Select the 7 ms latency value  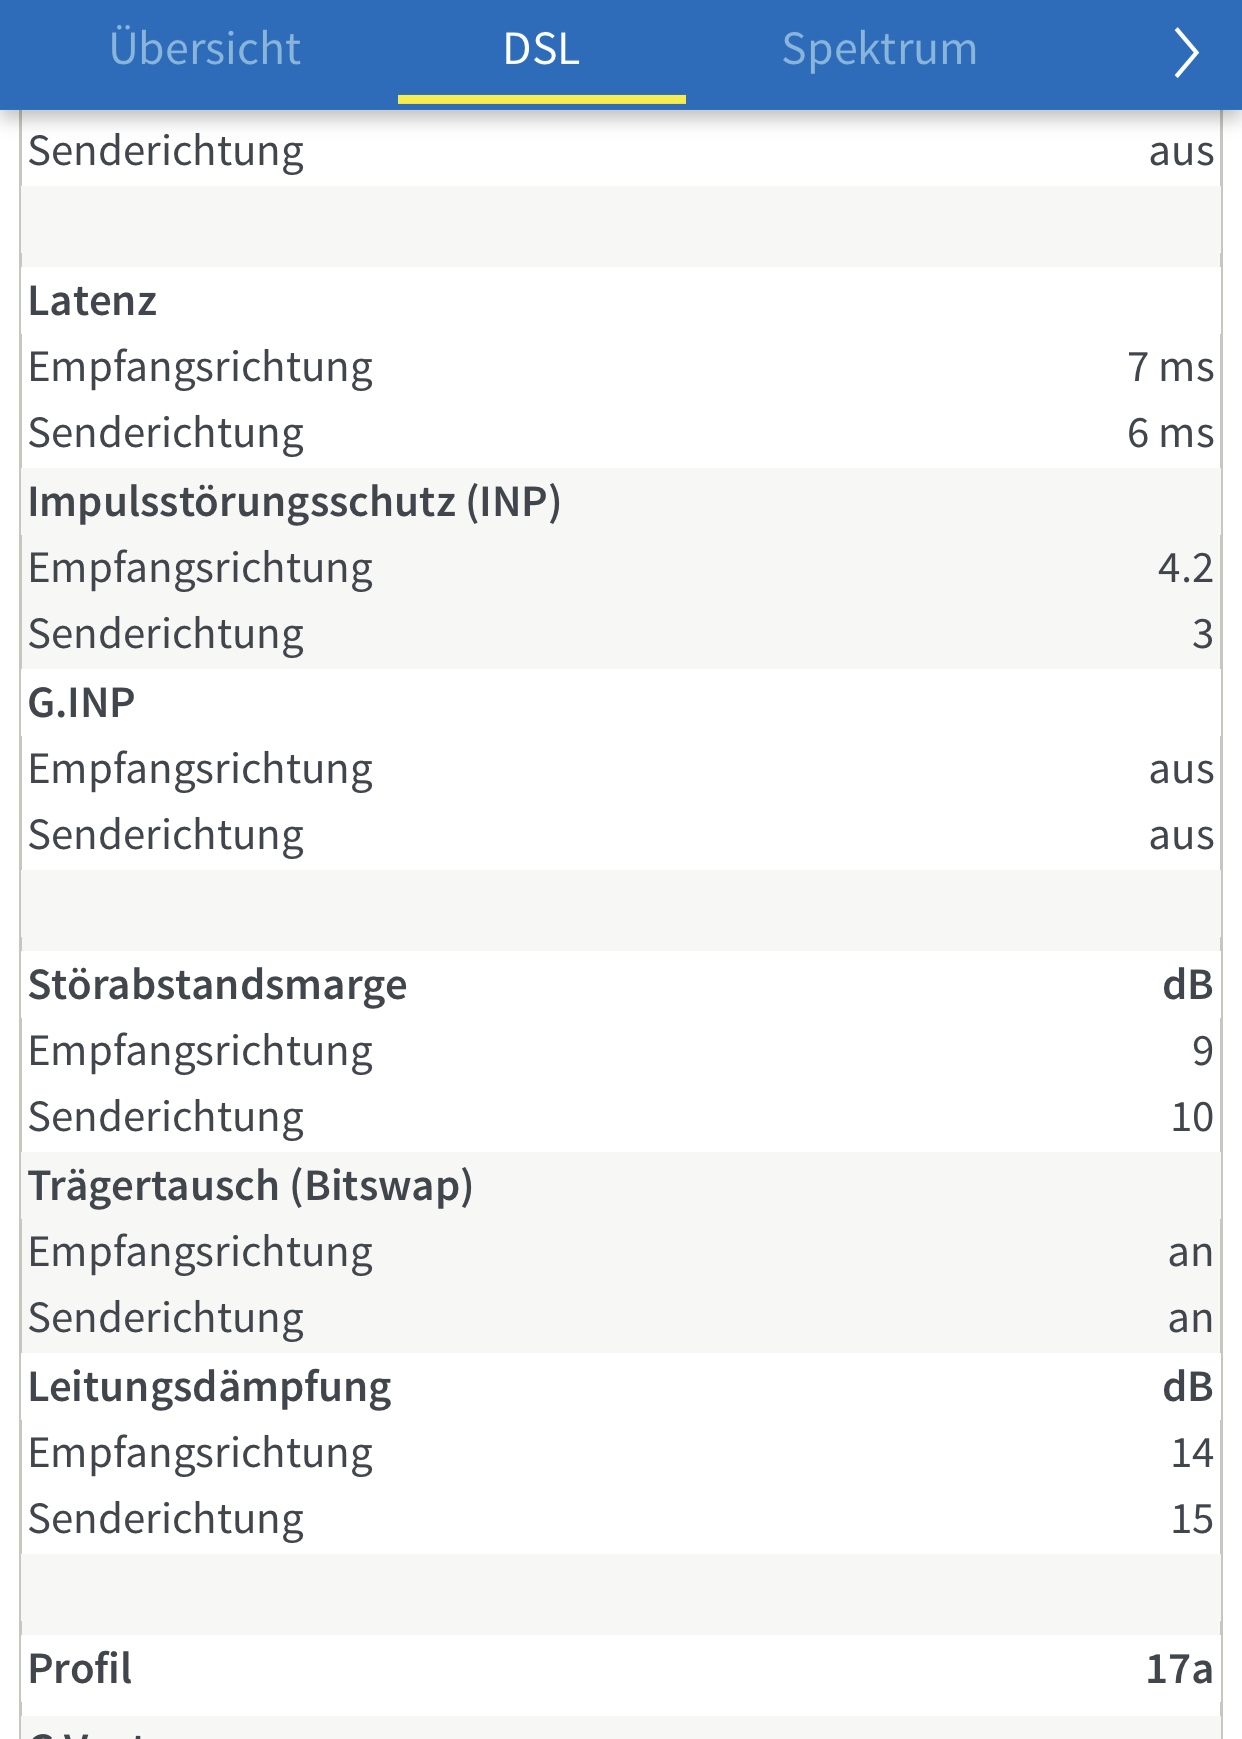pyautogui.click(x=1170, y=367)
